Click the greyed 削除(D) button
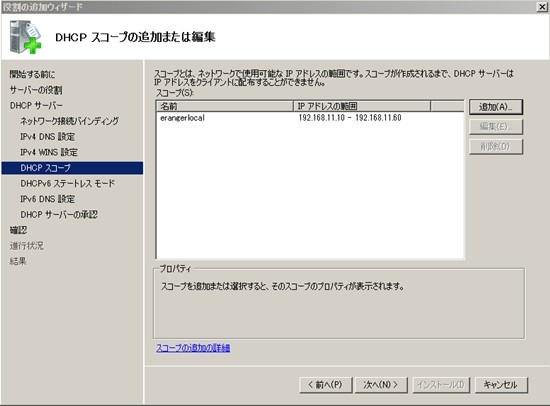Viewport: 550px width, 406px height. pos(496,147)
